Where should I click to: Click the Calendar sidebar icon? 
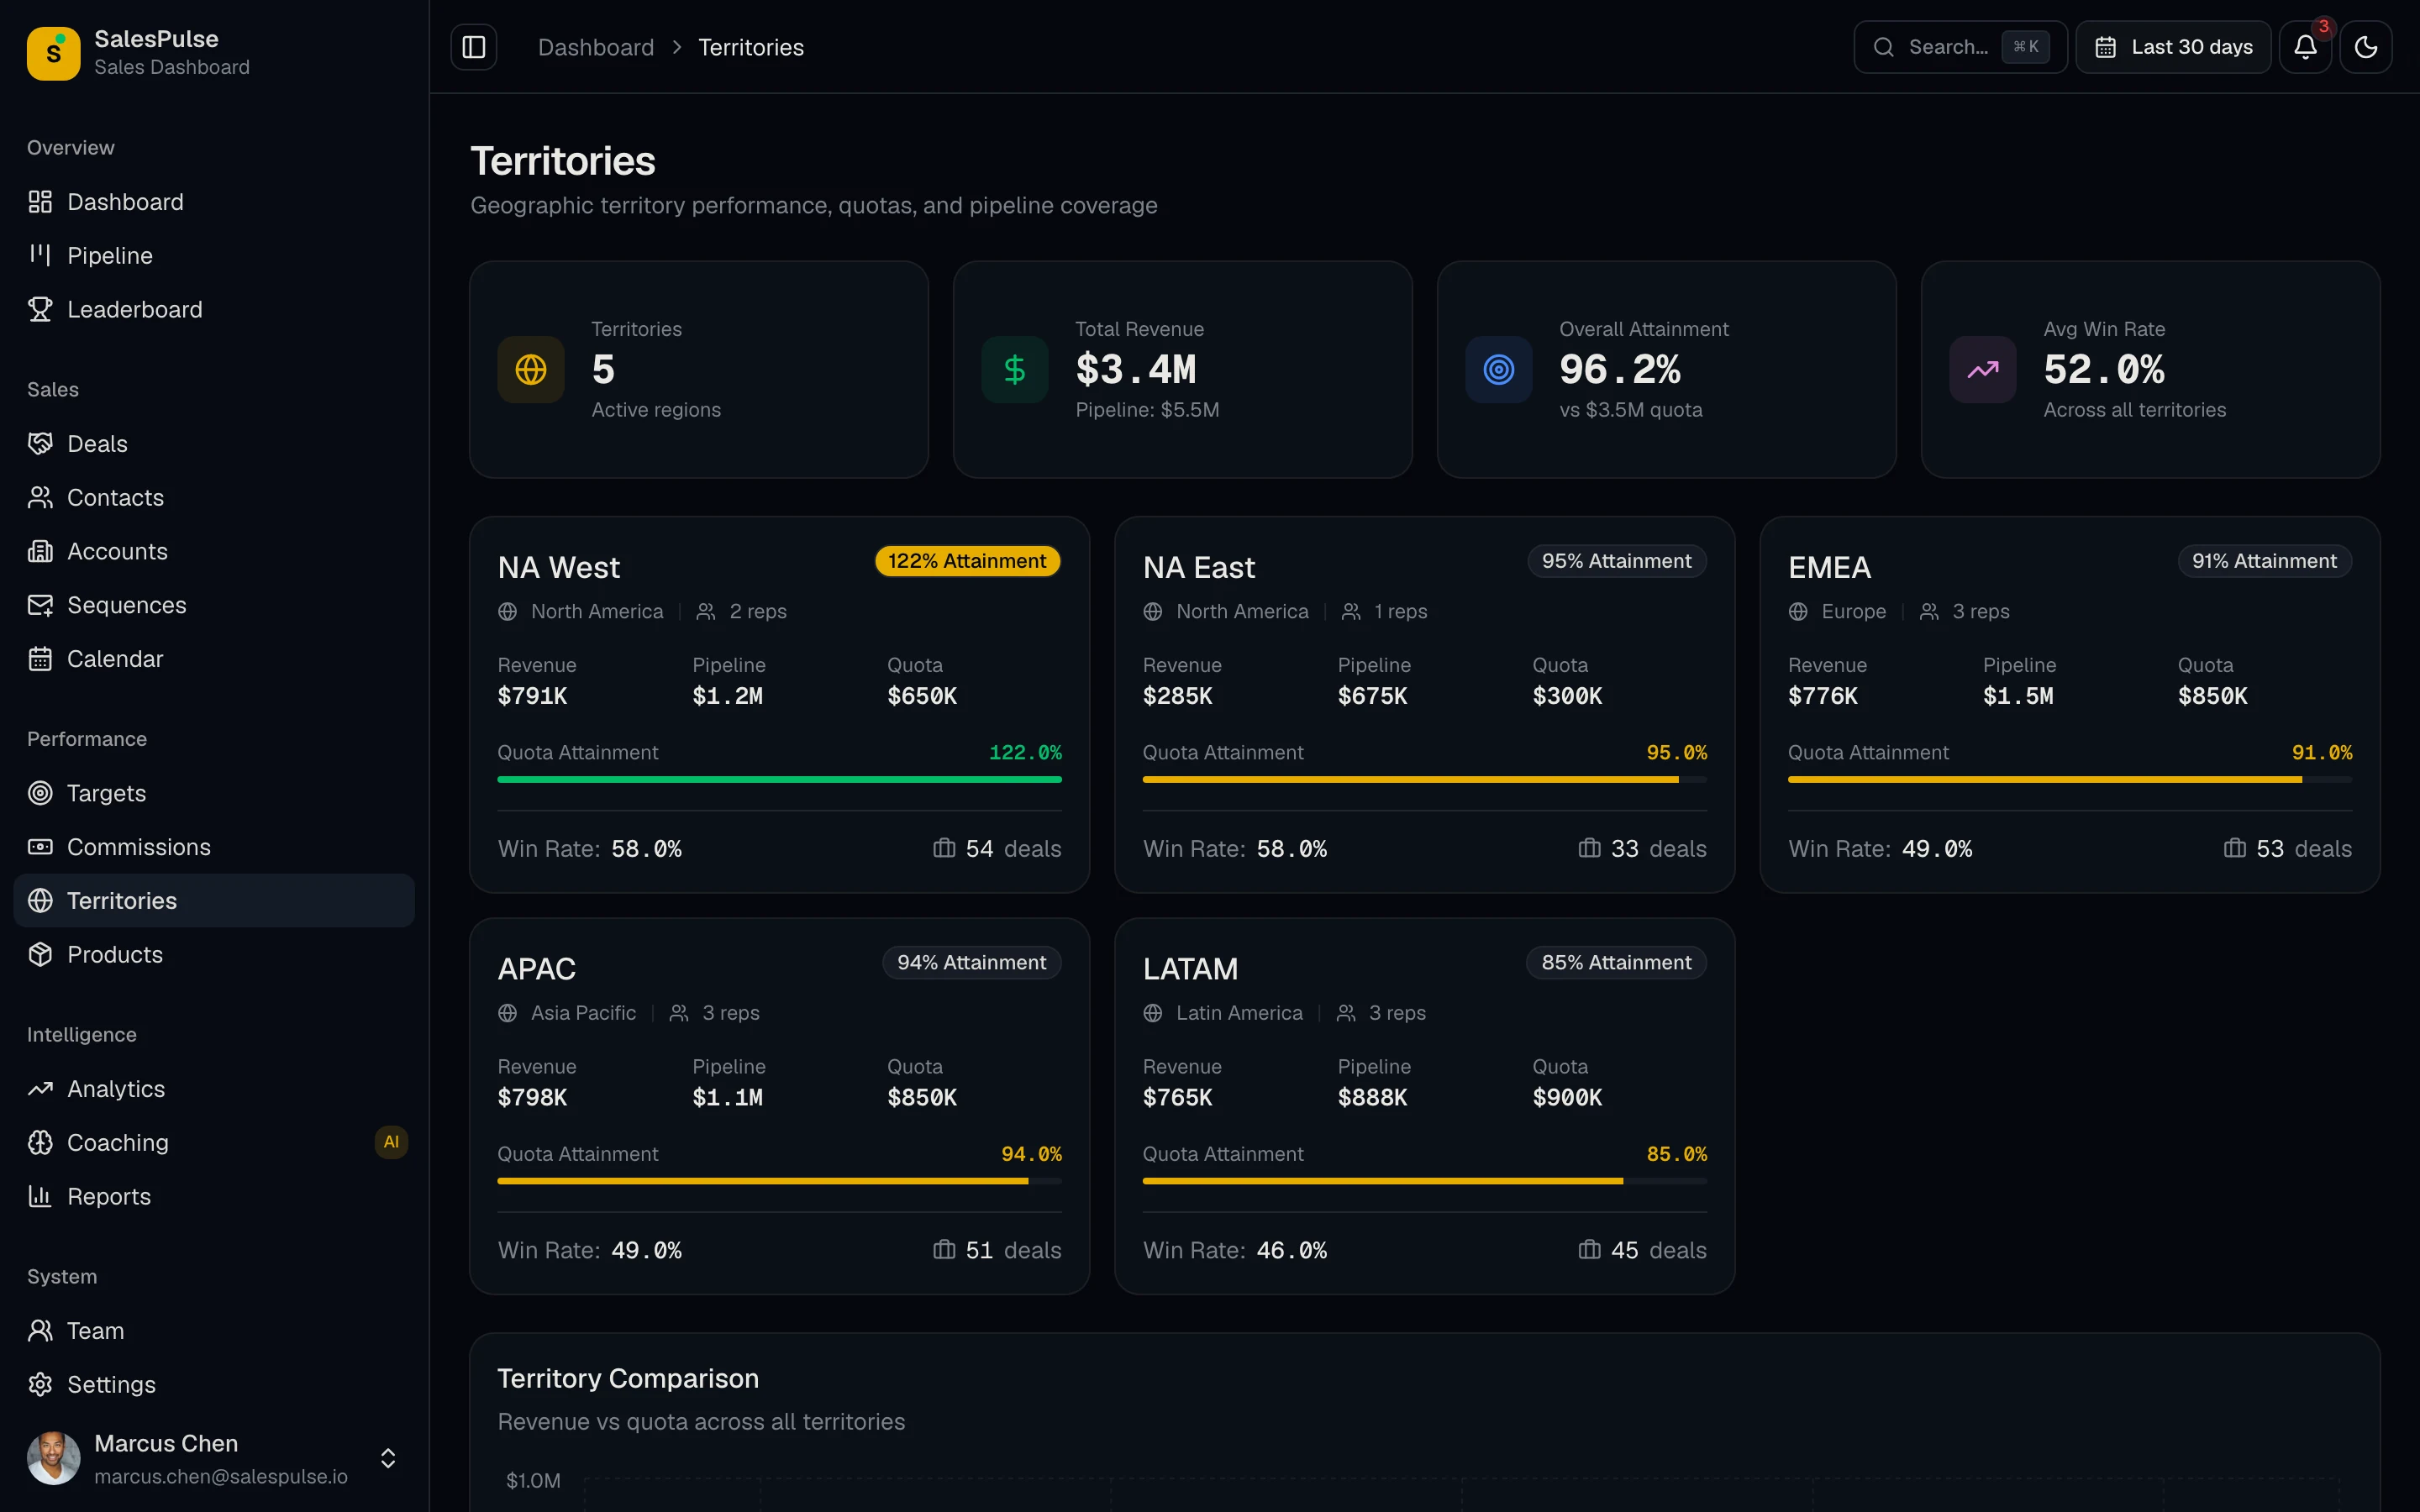pyautogui.click(x=40, y=659)
